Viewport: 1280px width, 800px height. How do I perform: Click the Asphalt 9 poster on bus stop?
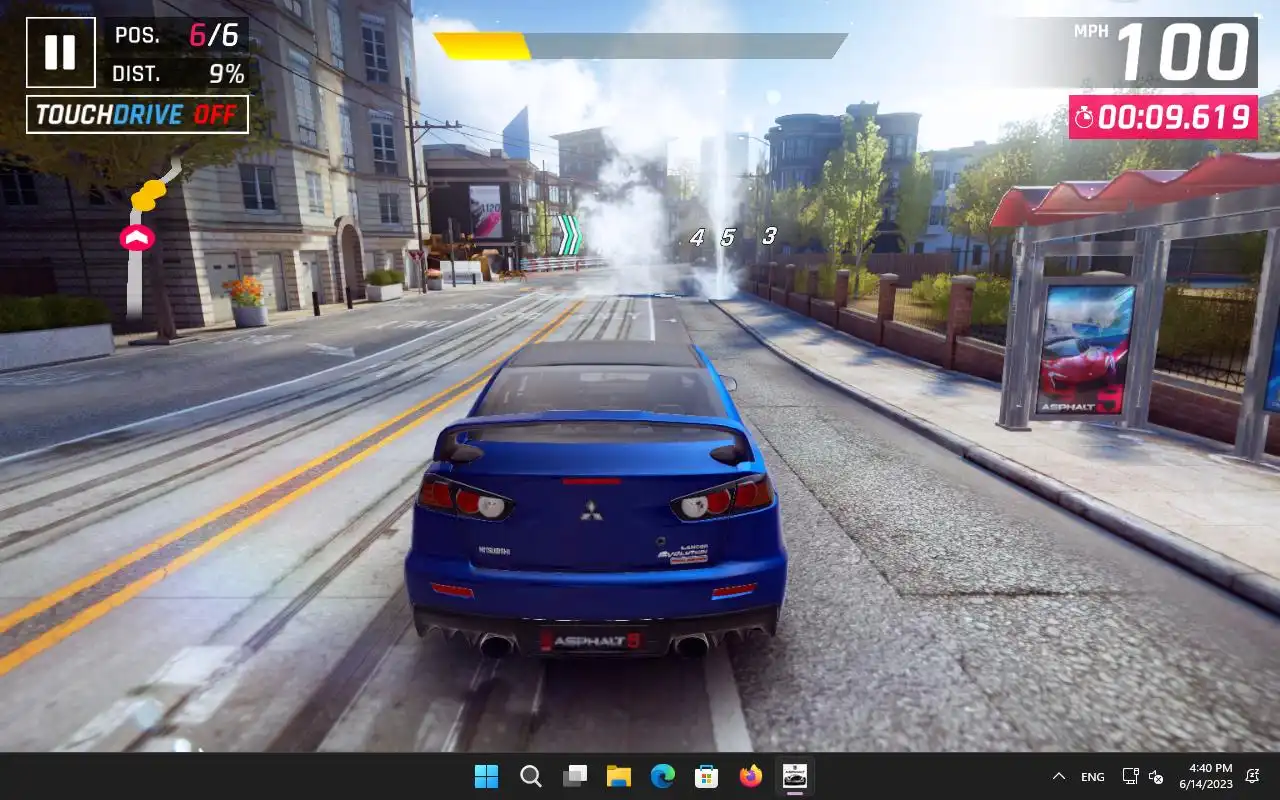pyautogui.click(x=1086, y=350)
